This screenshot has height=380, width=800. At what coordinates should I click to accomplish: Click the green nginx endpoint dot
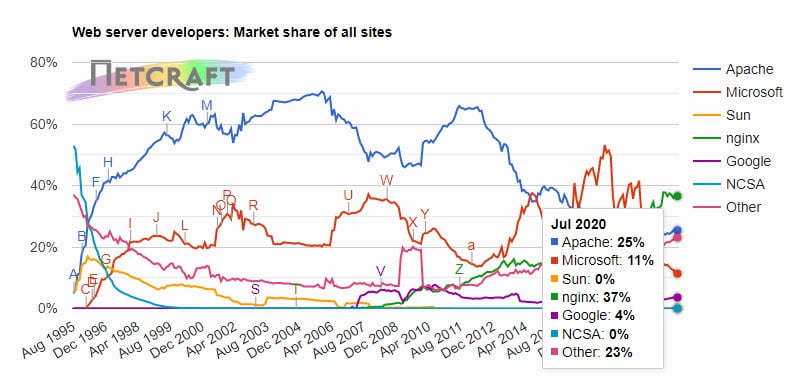(x=678, y=196)
